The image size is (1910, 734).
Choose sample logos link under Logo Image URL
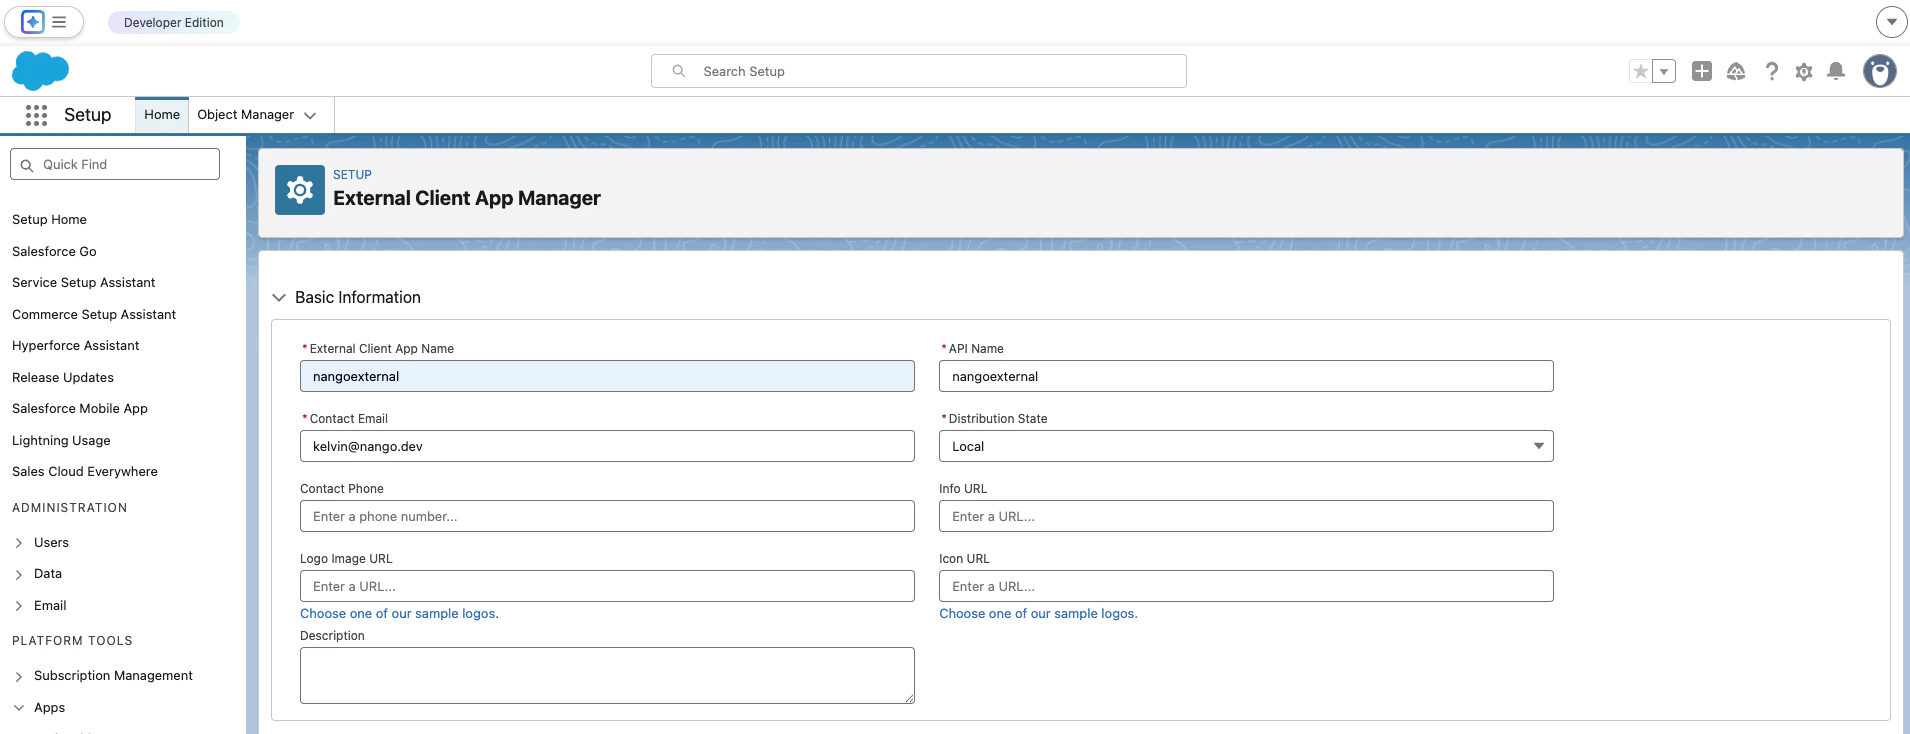click(x=399, y=614)
